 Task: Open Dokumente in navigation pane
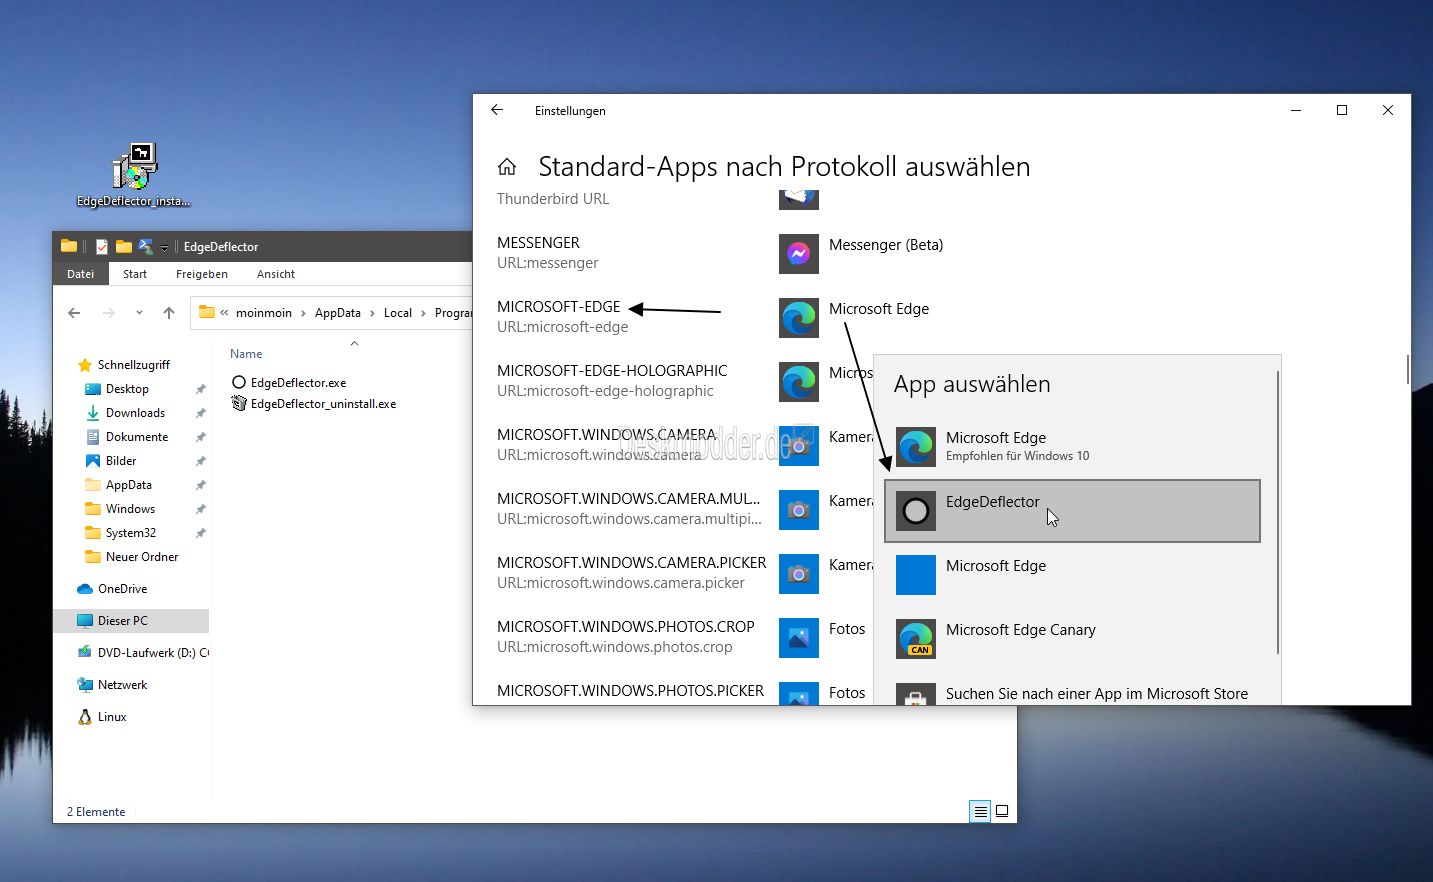(127, 437)
